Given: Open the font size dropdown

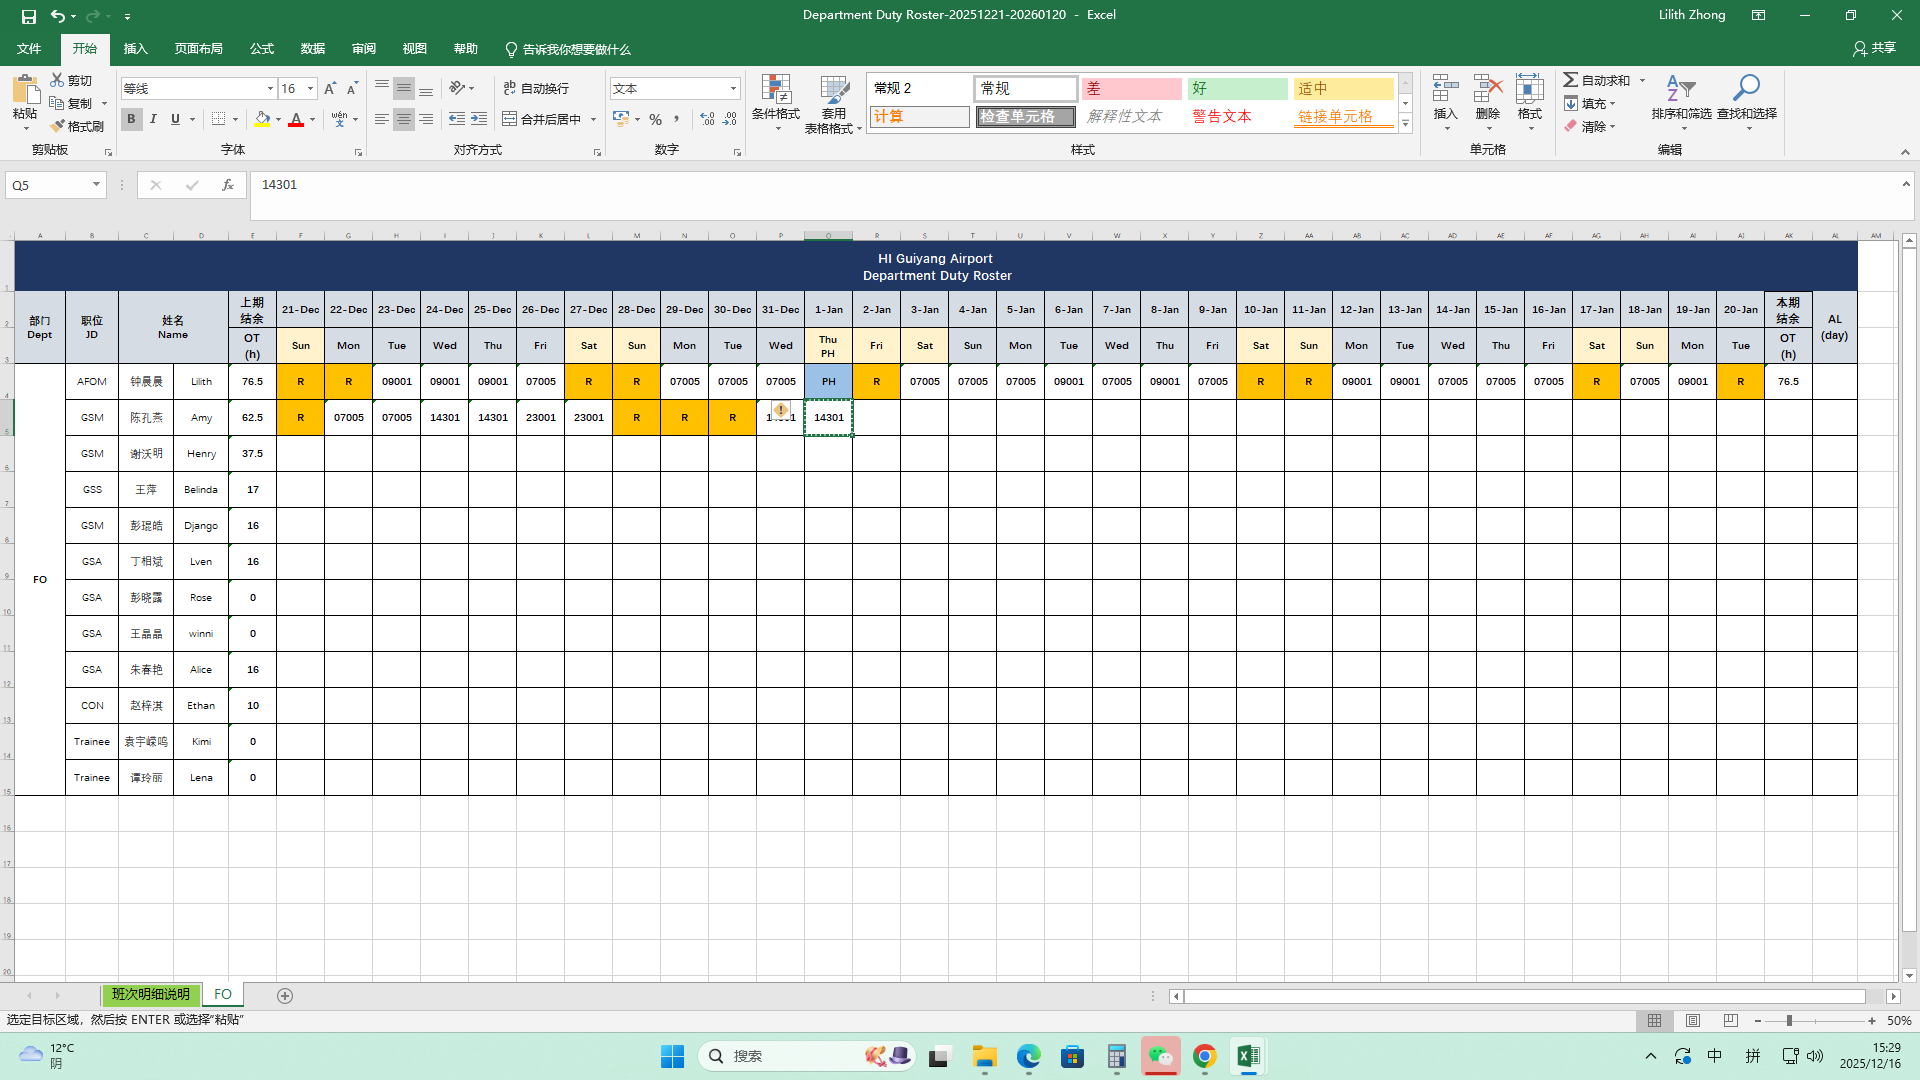Looking at the screenshot, I should 310,89.
